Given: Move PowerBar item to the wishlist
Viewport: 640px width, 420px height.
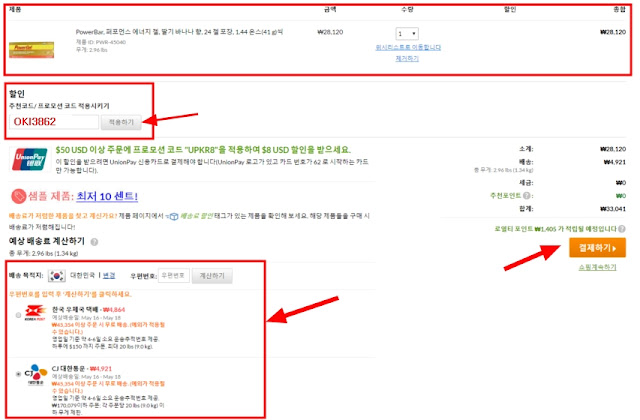Looking at the screenshot, I should click(x=408, y=47).
